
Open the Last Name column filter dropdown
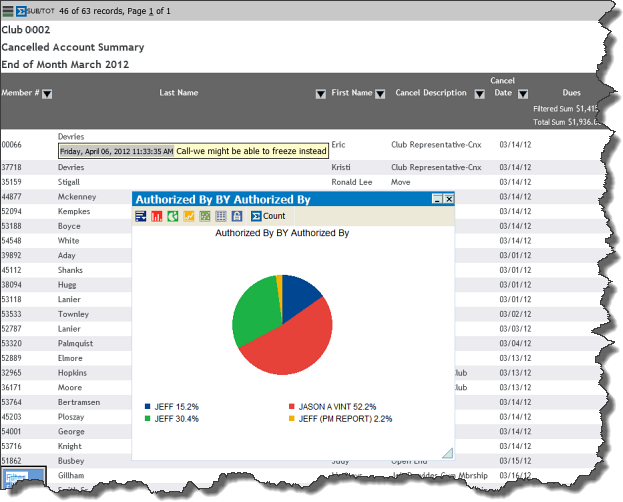[321, 94]
